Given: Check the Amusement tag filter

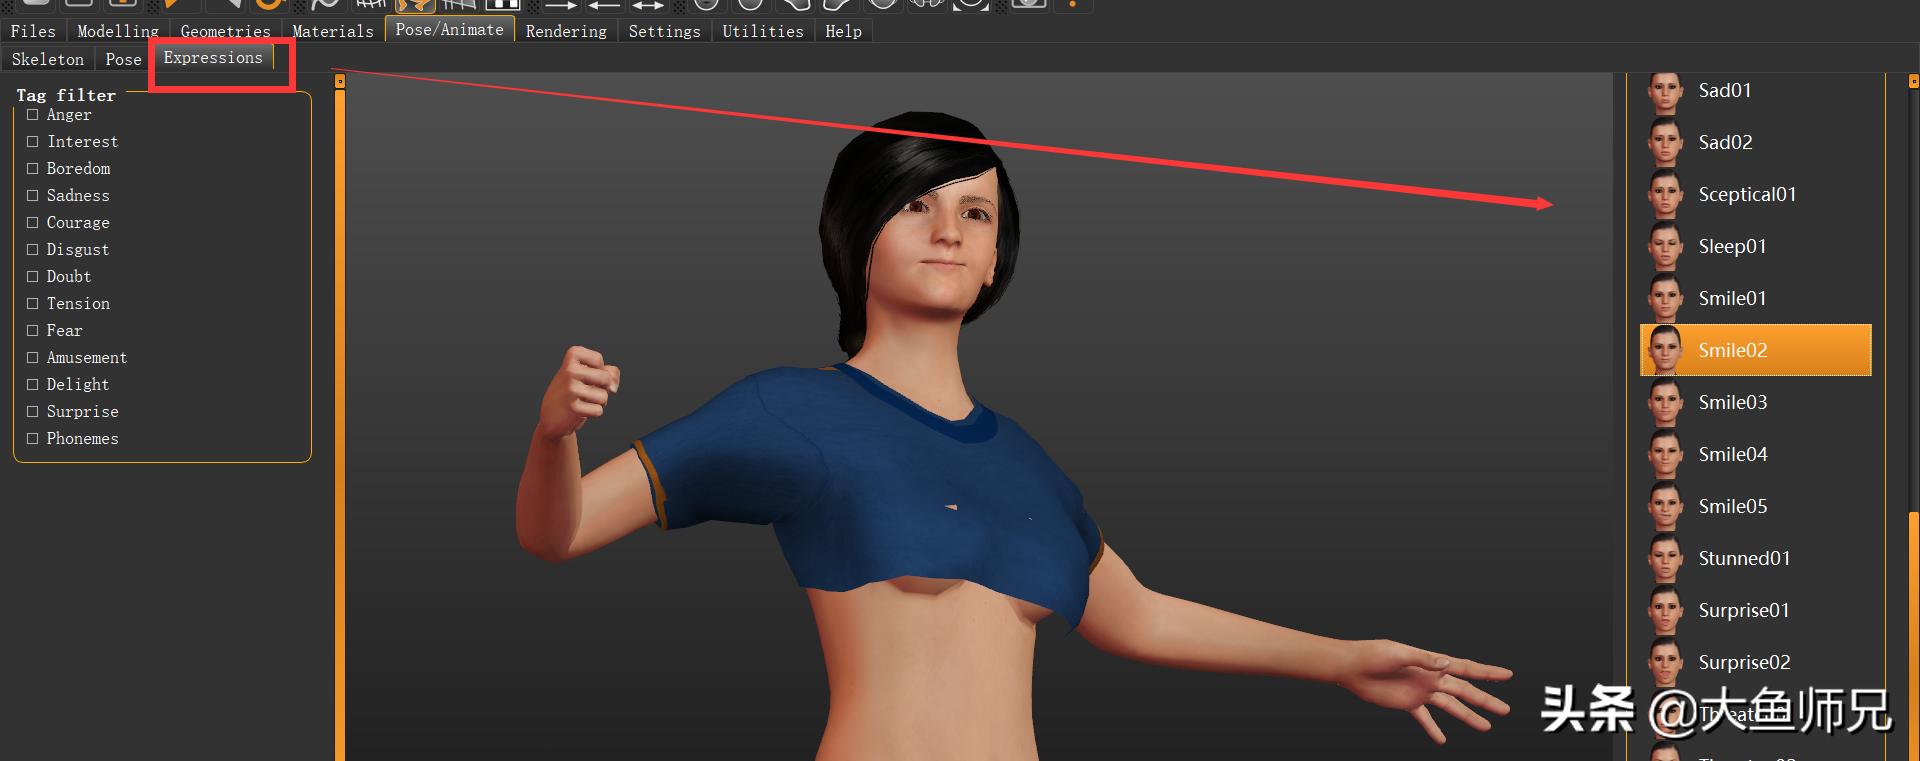Looking at the screenshot, I should [33, 358].
